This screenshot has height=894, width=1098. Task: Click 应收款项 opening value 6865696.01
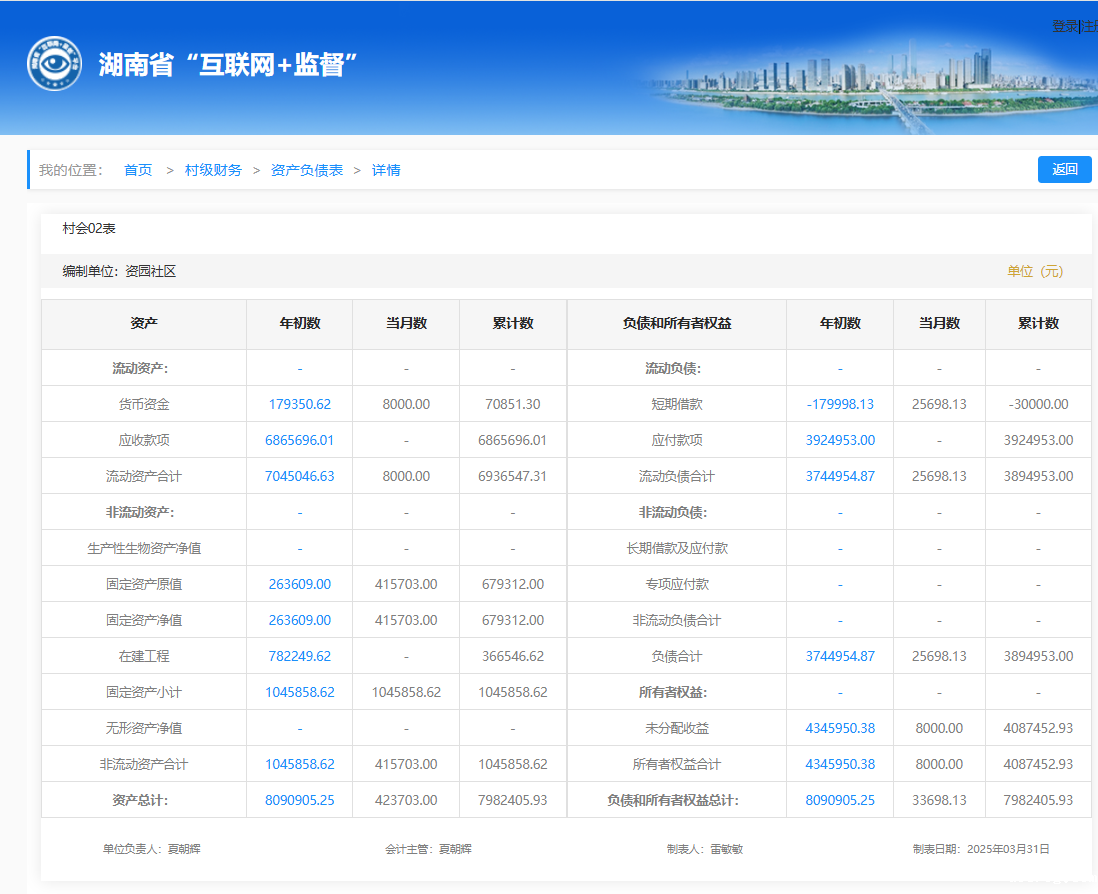[x=299, y=440]
